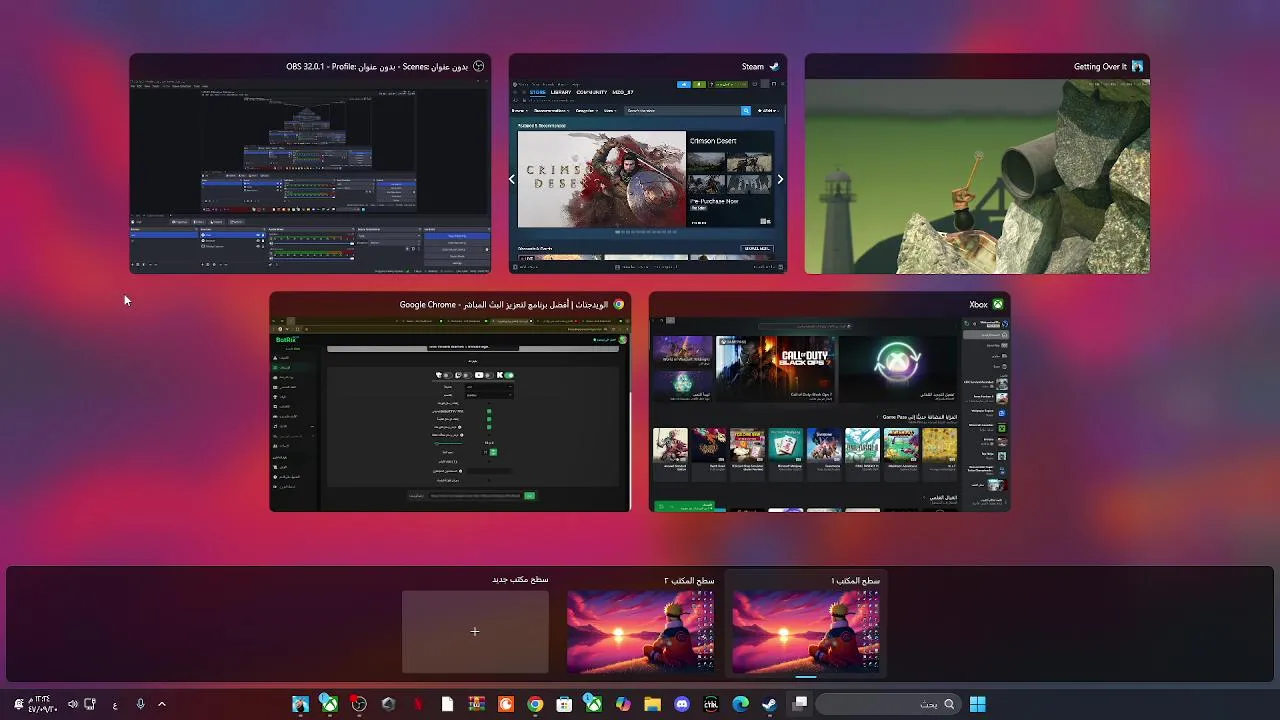Open the Windows Start button
This screenshot has width=1280, height=720.
[977, 704]
